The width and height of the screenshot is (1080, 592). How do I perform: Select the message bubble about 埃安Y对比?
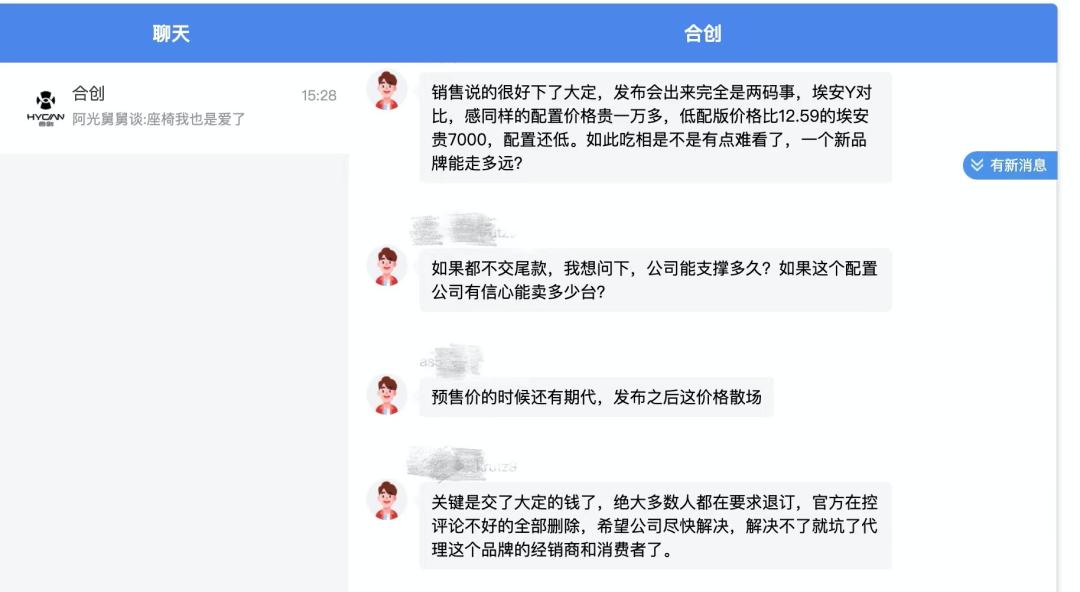[x=654, y=127]
